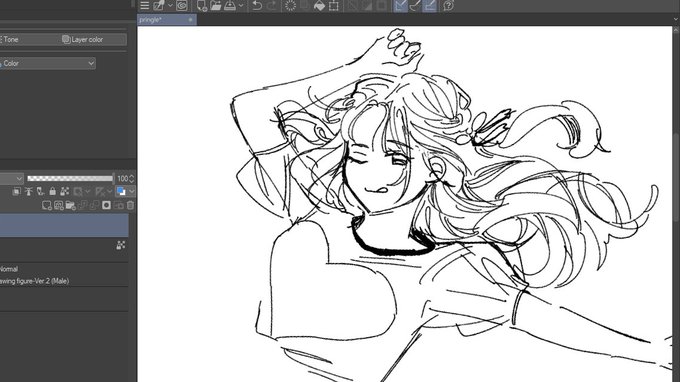The width and height of the screenshot is (680, 382).
Task: Toggle Set as Reference Layer lighthouse
Action: [x=29, y=191]
